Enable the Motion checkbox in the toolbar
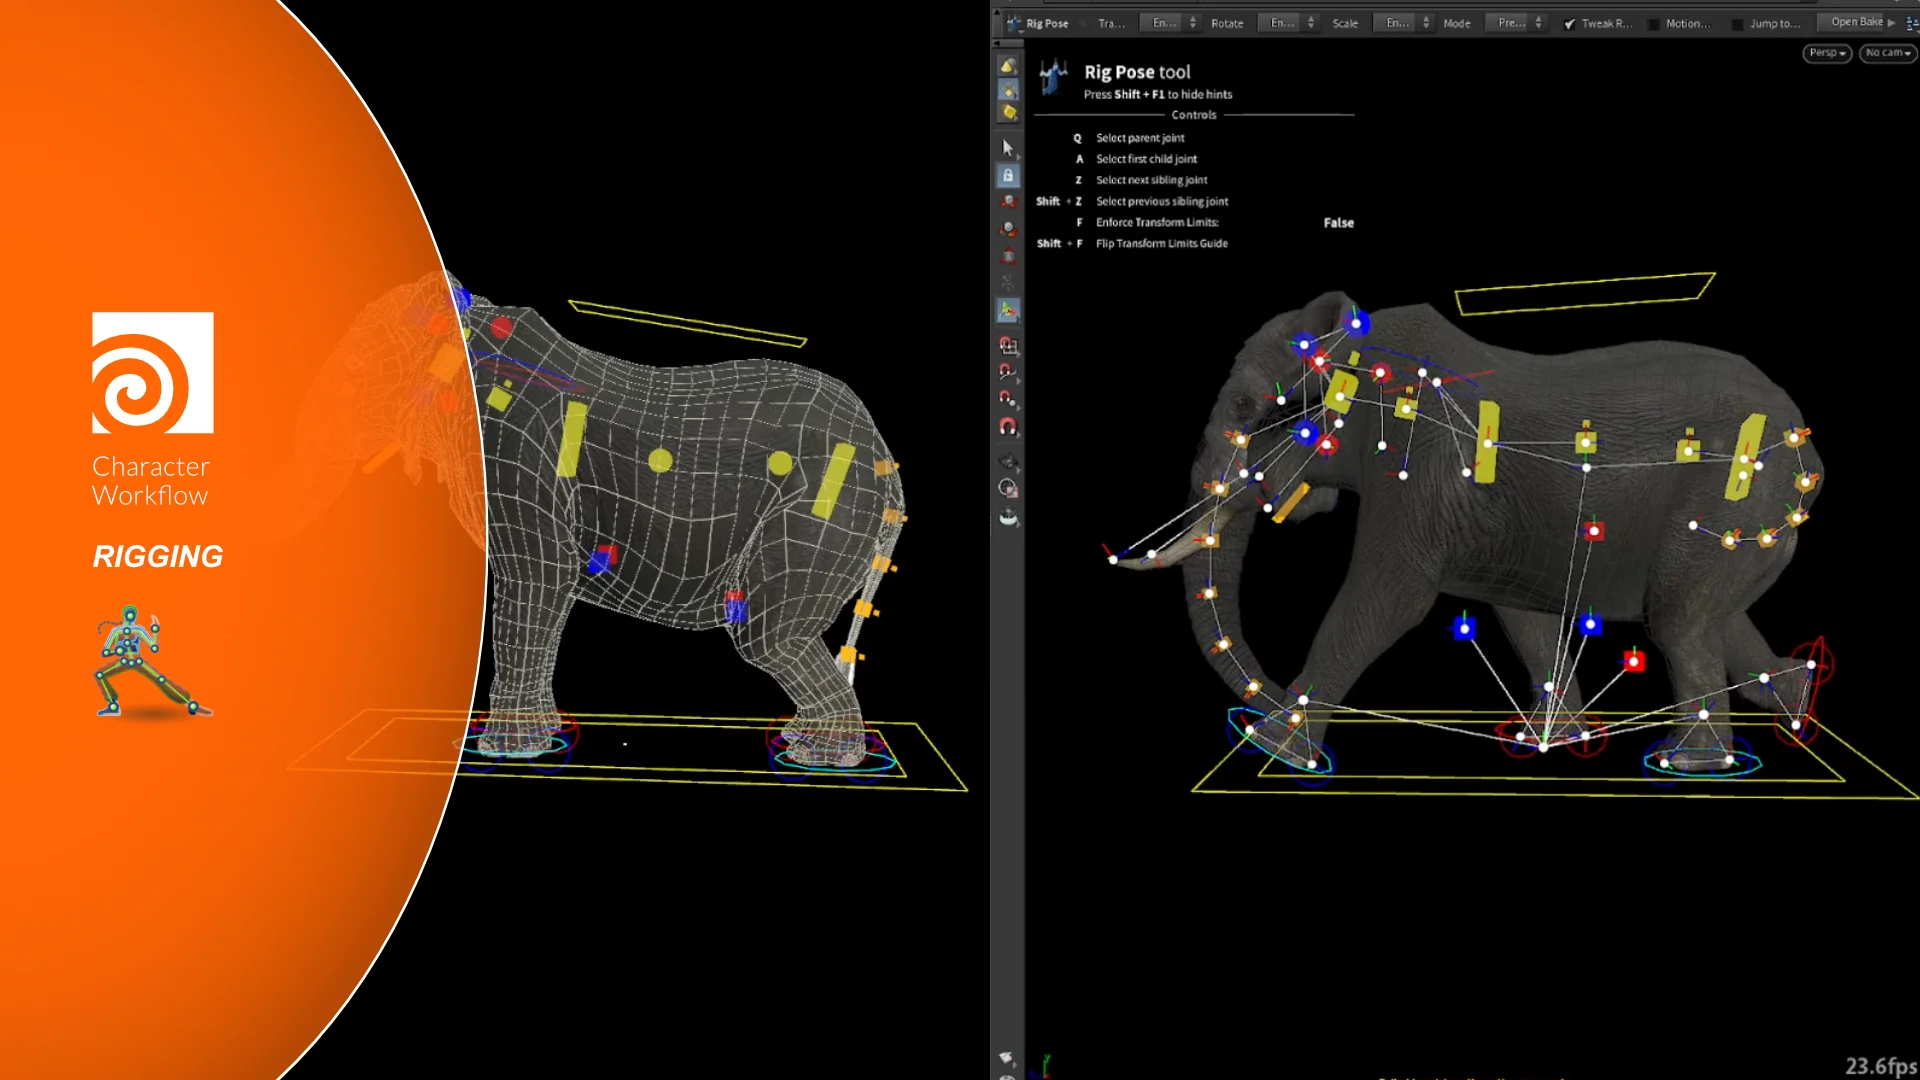 (1655, 23)
